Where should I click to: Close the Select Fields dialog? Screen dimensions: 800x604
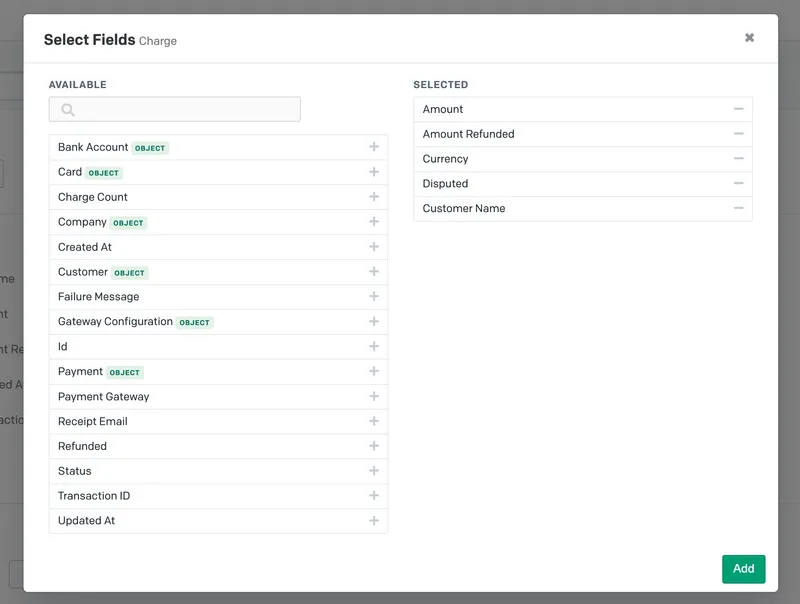coord(749,36)
